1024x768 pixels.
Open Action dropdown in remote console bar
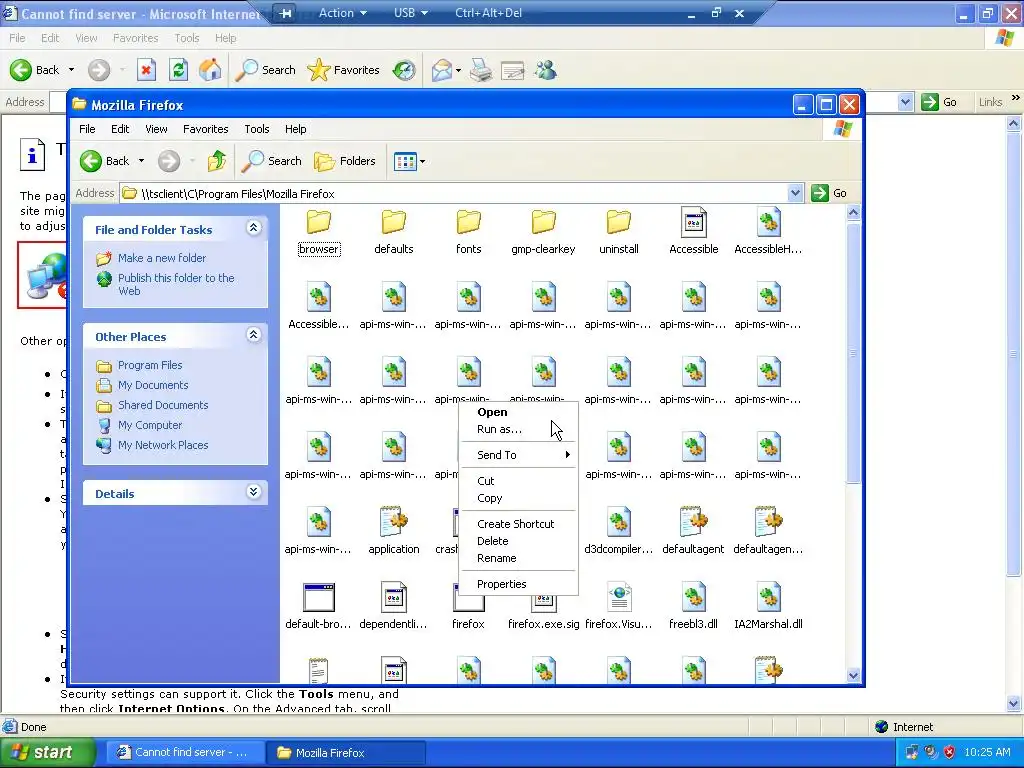(x=343, y=12)
